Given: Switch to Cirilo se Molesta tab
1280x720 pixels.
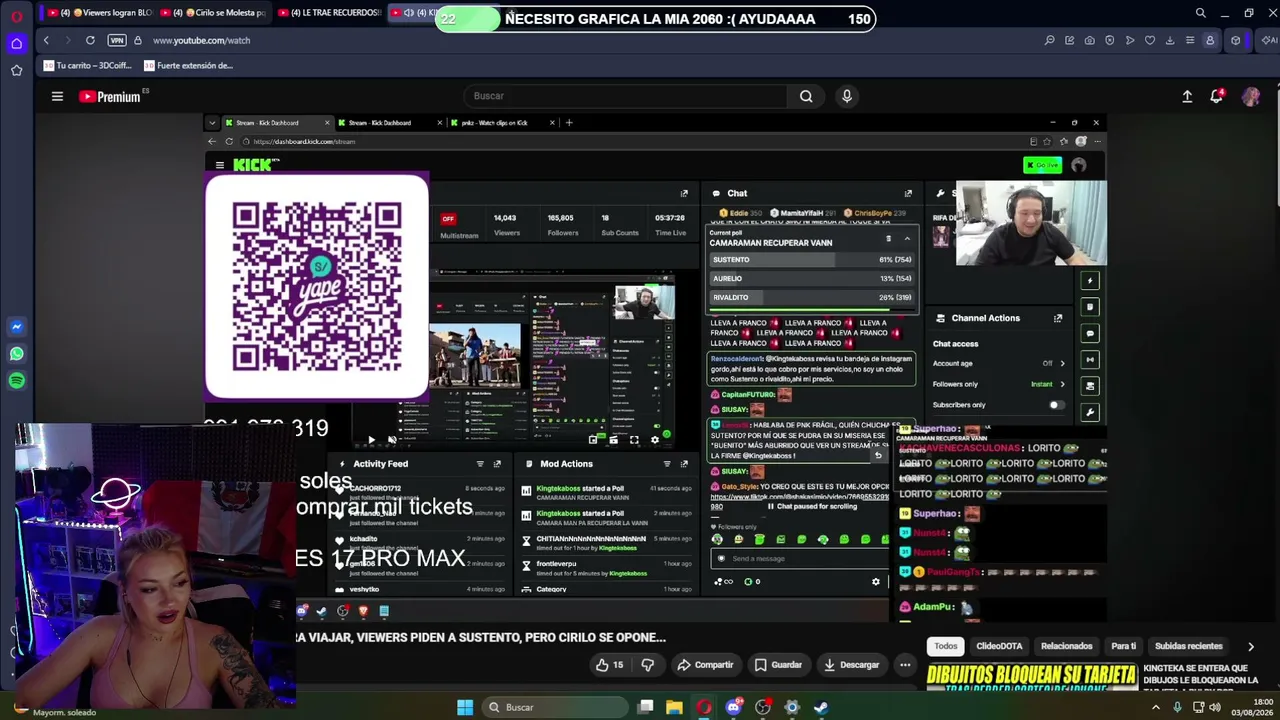Looking at the screenshot, I should [x=213, y=13].
